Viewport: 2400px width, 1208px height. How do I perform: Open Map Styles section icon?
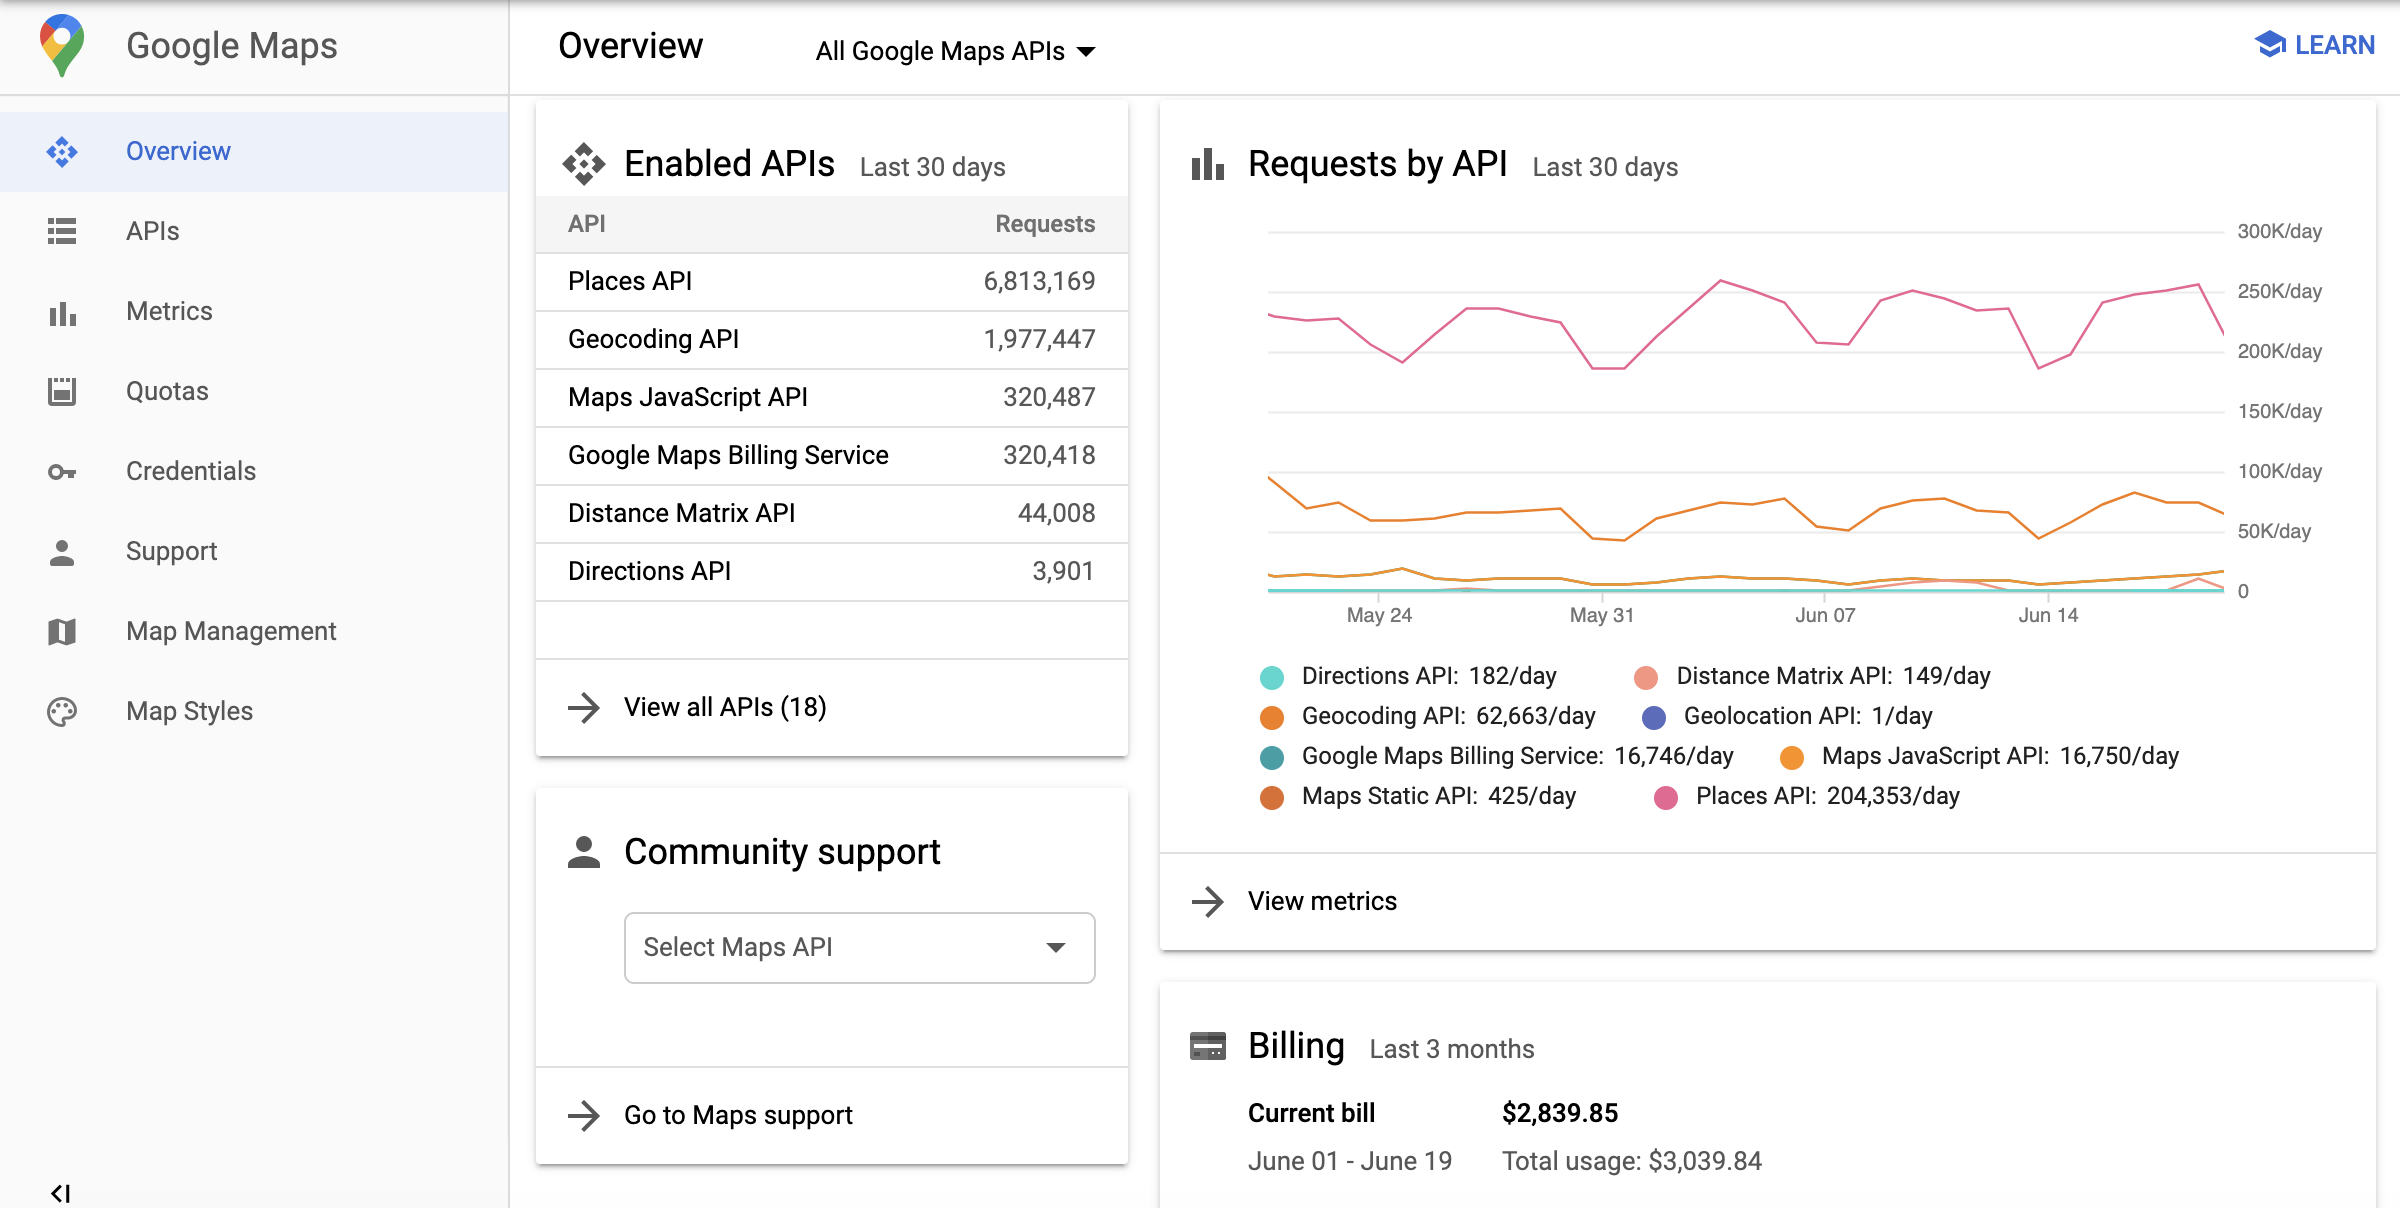pos(63,710)
